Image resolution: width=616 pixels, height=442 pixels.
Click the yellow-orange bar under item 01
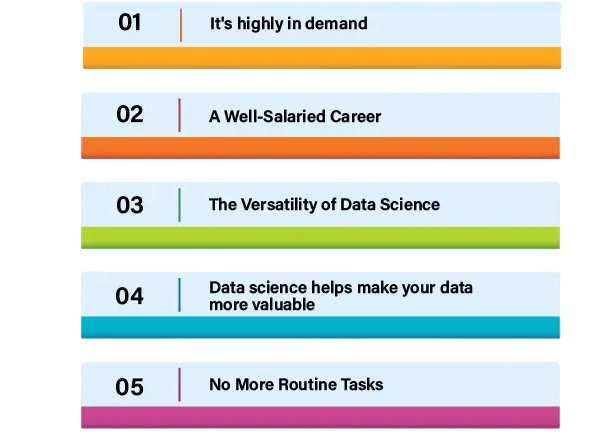click(321, 57)
